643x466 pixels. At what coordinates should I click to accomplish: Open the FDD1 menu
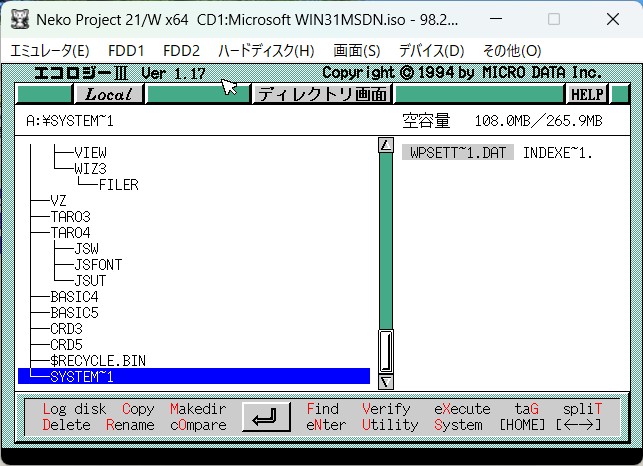(x=126, y=50)
